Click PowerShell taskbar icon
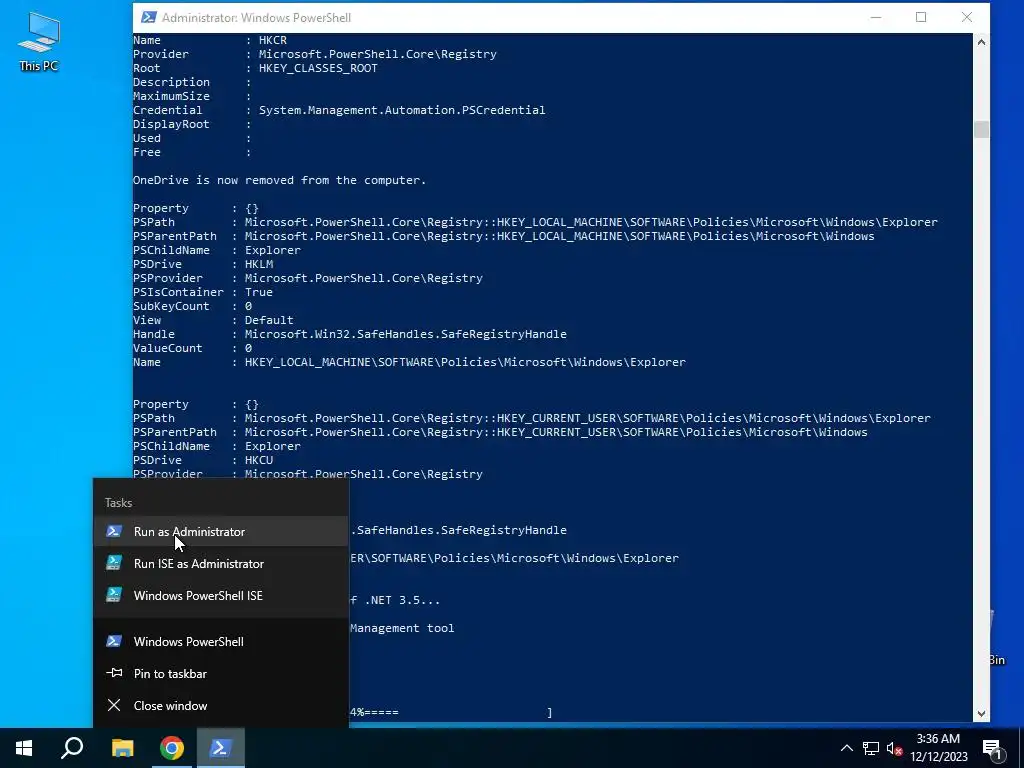This screenshot has height=768, width=1024. tap(221, 748)
